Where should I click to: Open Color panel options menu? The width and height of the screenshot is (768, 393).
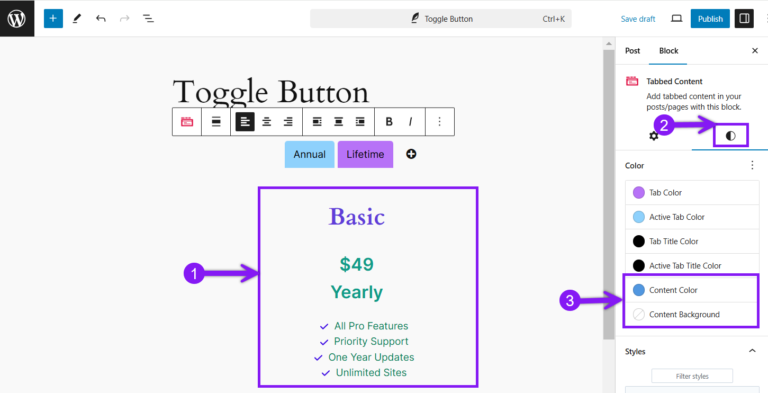pos(752,166)
